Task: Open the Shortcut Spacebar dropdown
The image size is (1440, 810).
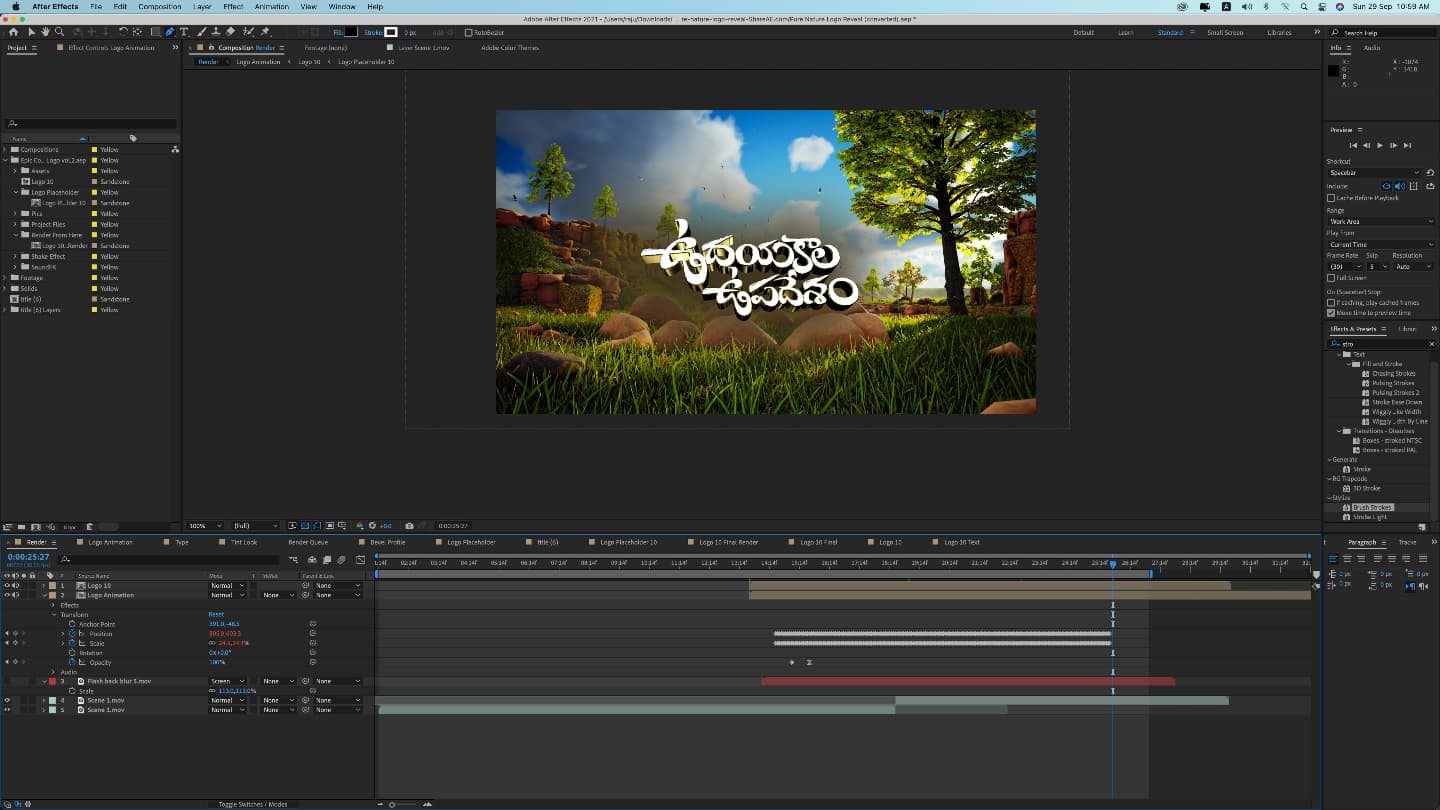Action: pos(1374,173)
